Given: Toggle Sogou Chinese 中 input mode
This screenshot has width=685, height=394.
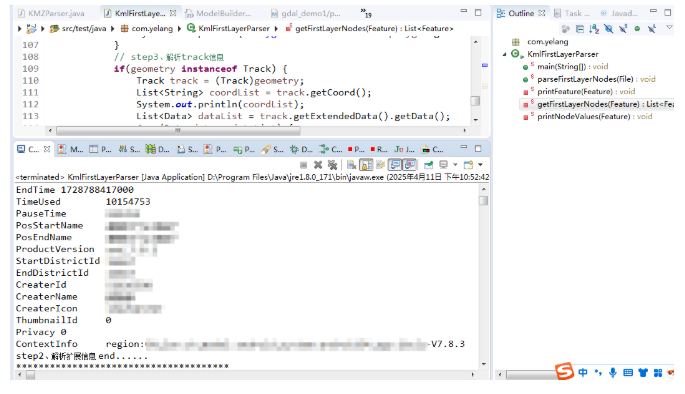Looking at the screenshot, I should [583, 372].
